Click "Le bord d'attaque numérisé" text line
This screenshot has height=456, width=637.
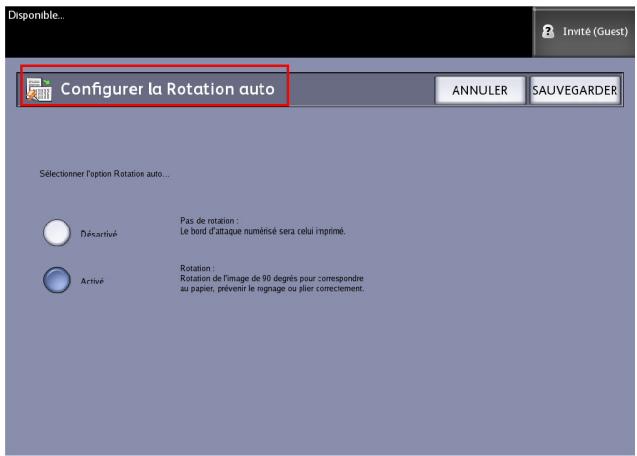[263, 231]
